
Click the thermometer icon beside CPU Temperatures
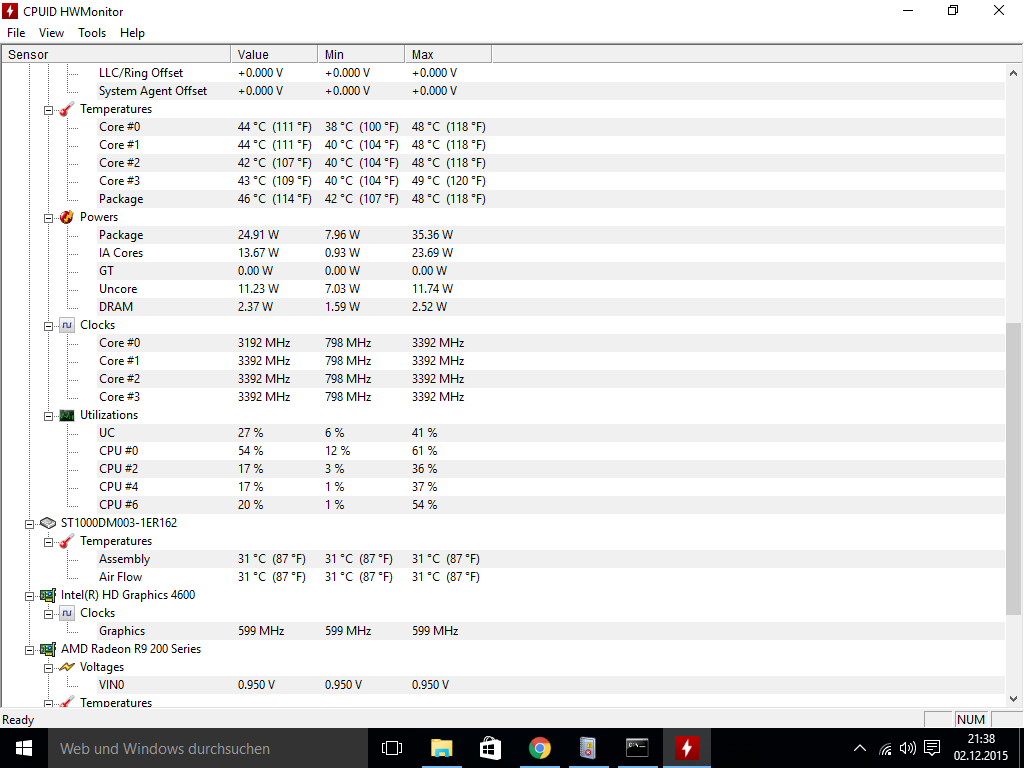pyautogui.click(x=67, y=109)
